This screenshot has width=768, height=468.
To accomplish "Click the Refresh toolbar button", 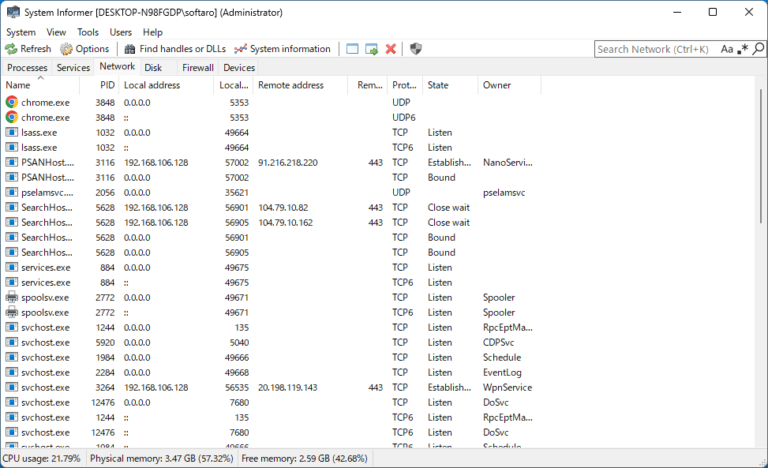I will click(x=28, y=49).
